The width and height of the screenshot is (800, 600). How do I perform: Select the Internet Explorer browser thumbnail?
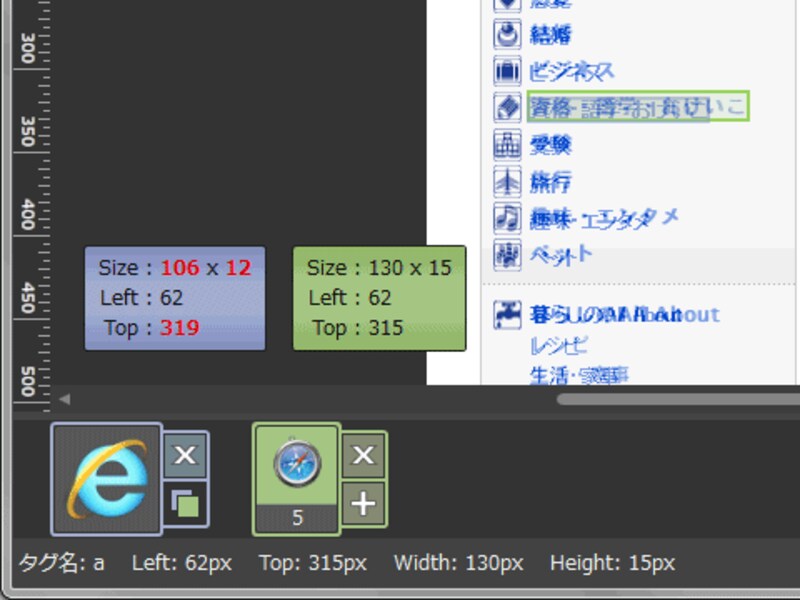(108, 478)
